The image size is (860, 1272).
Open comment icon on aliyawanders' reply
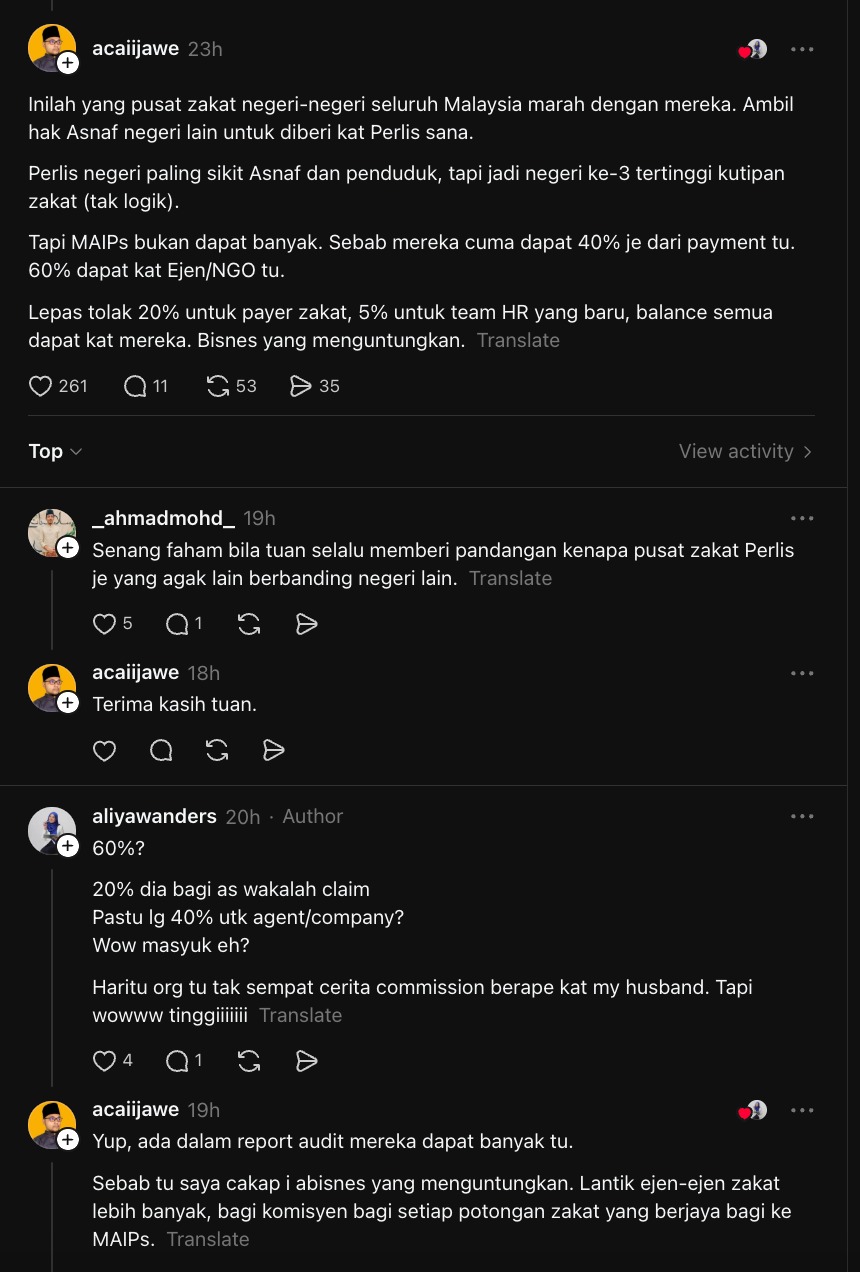pyautogui.click(x=175, y=1060)
